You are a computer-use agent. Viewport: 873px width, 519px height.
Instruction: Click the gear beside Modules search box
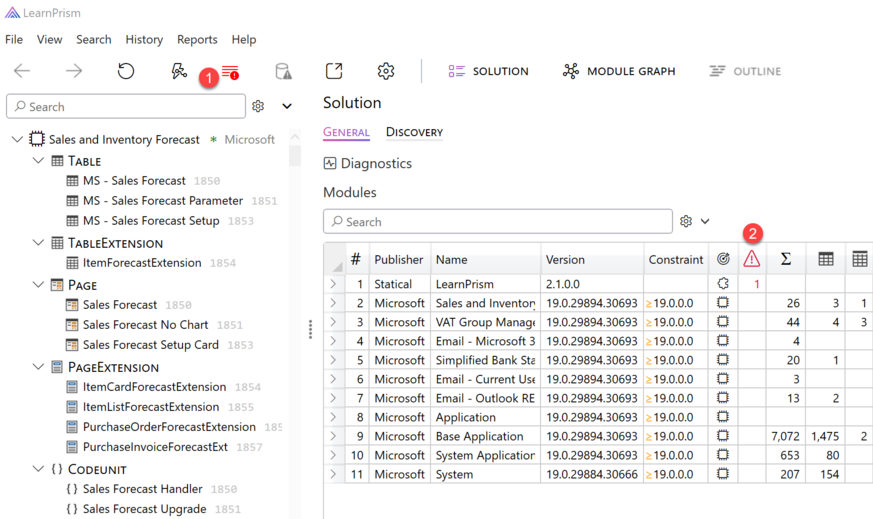point(686,221)
